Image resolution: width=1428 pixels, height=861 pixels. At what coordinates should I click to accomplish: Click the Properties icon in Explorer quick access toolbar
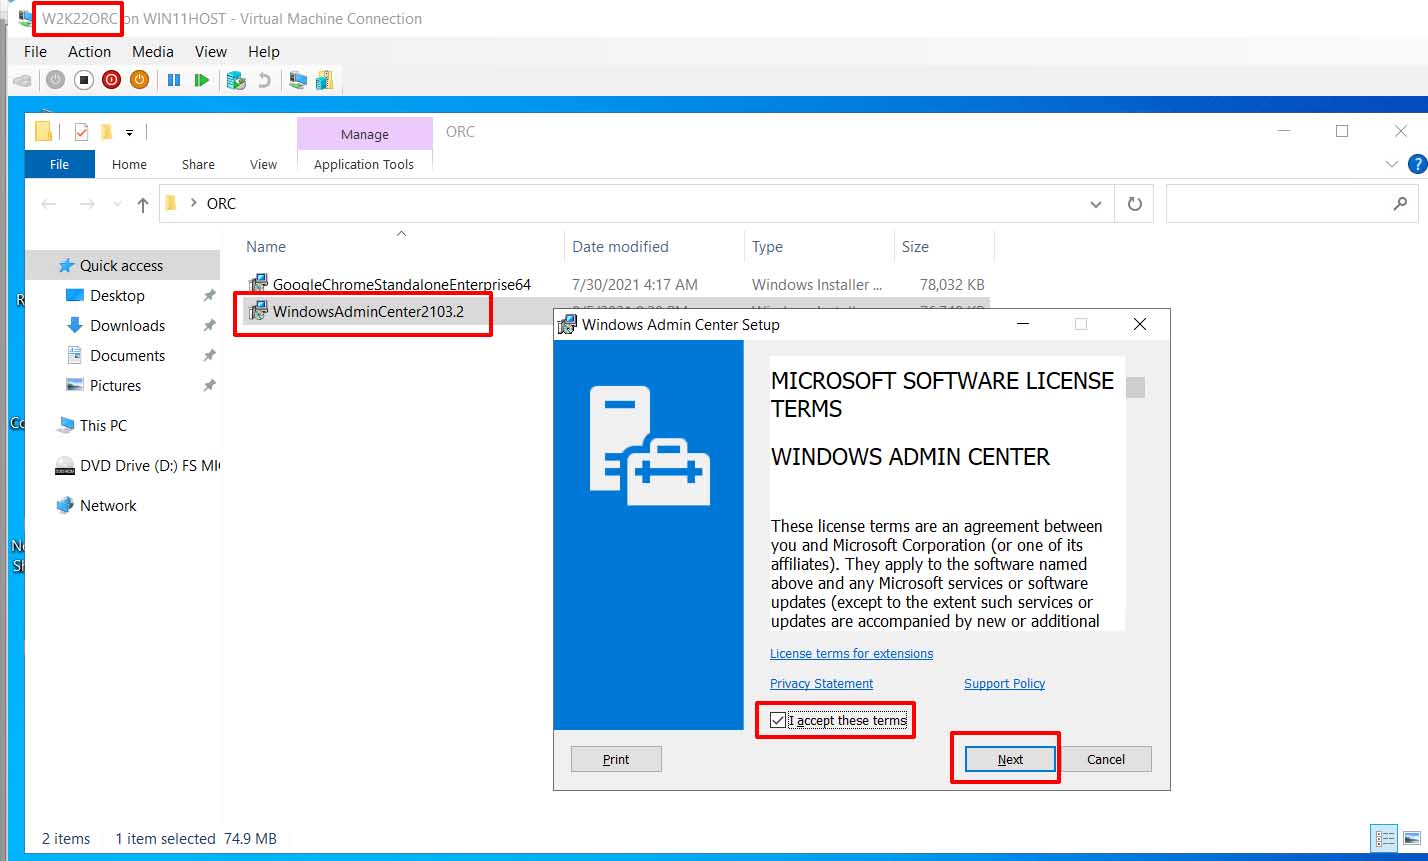(x=82, y=132)
